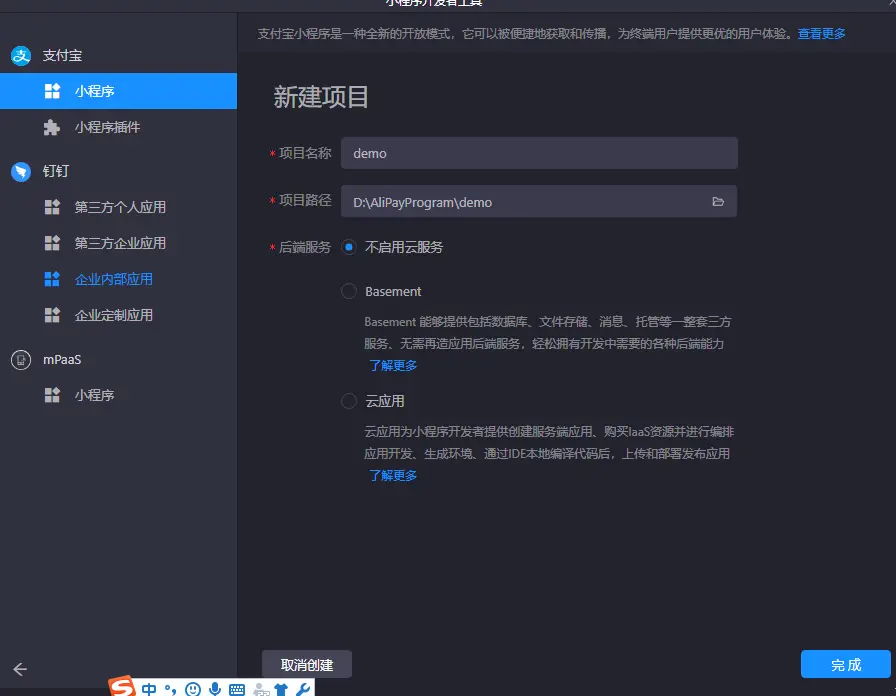Viewport: 896px width, 696px height.
Task: Click the icon beside 第三方企业应用
Action: (52, 243)
